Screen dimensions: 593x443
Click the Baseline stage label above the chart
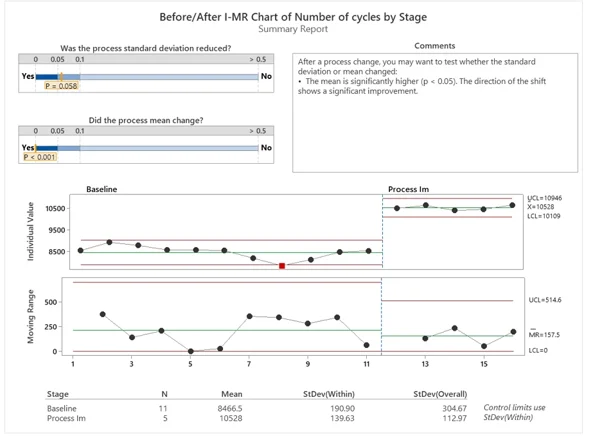(101, 189)
